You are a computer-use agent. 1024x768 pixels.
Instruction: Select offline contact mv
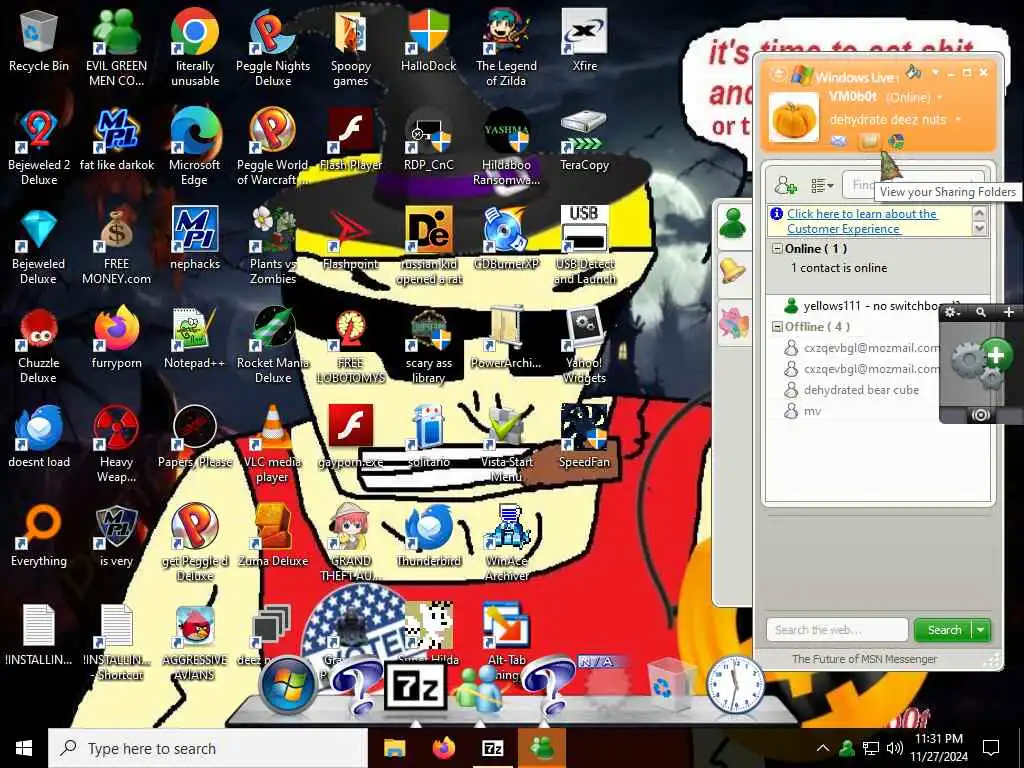(803, 411)
